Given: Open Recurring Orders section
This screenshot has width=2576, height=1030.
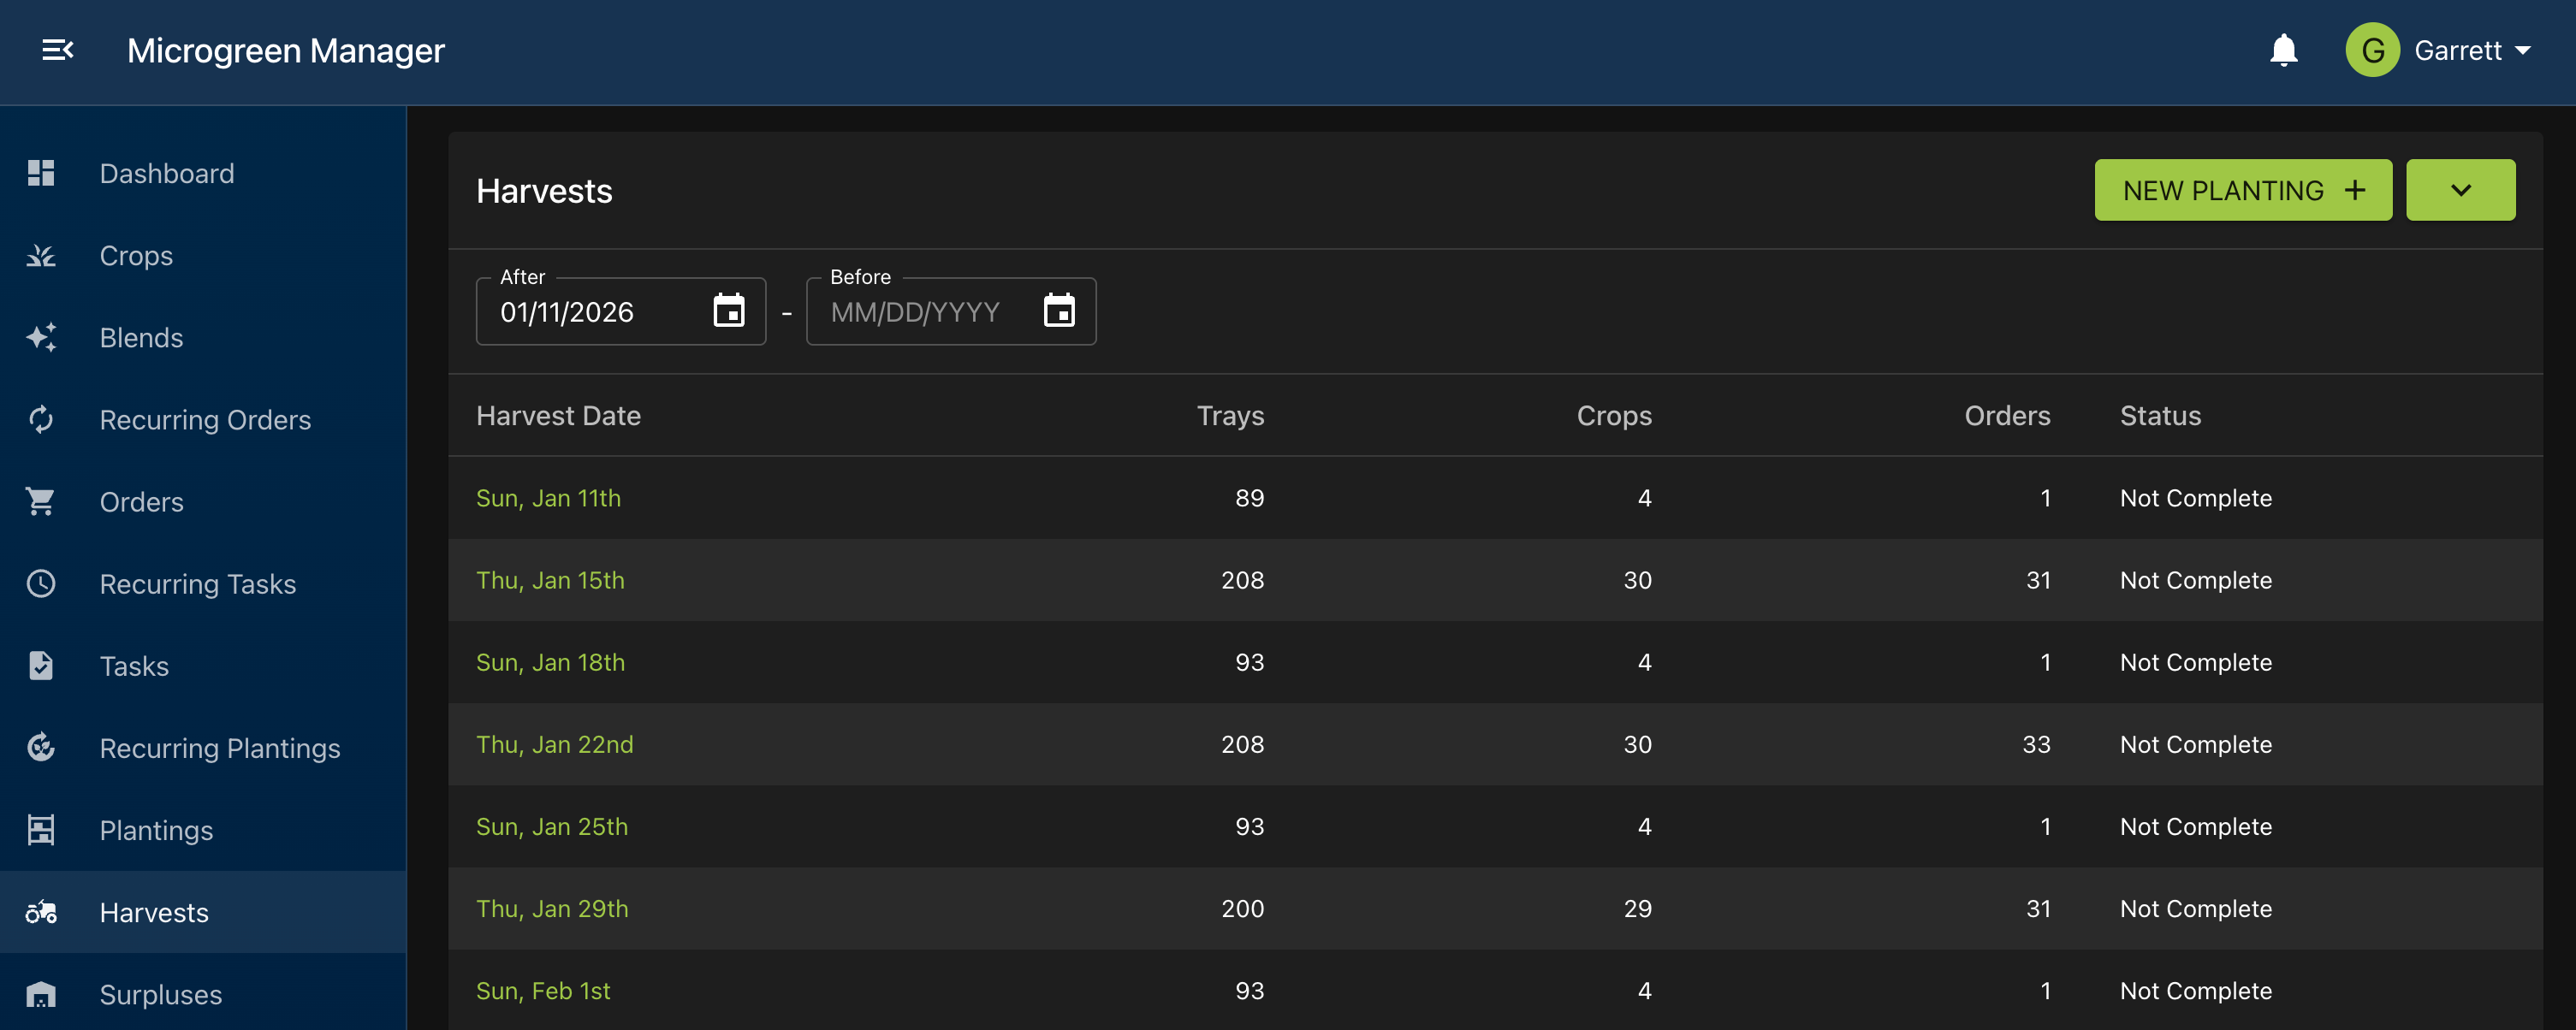Looking at the screenshot, I should 203,420.
